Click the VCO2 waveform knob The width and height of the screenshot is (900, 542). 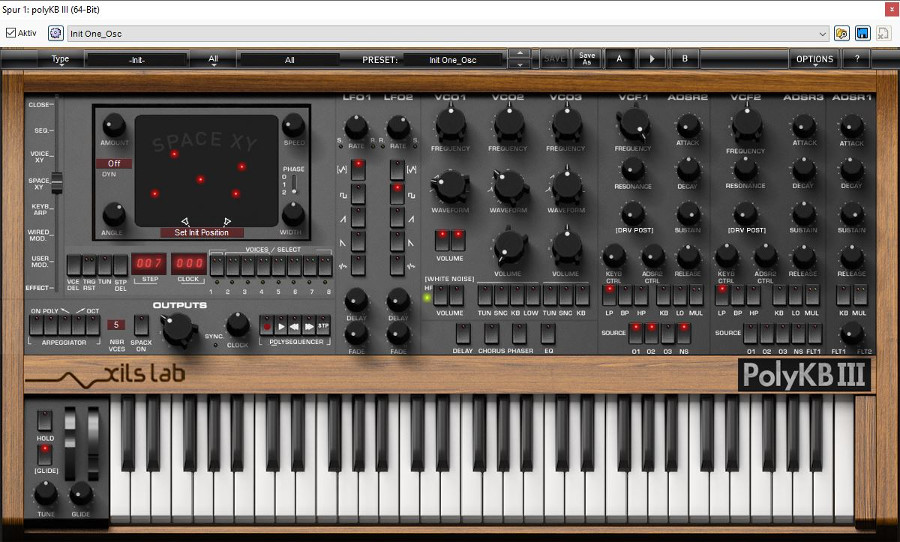(509, 185)
